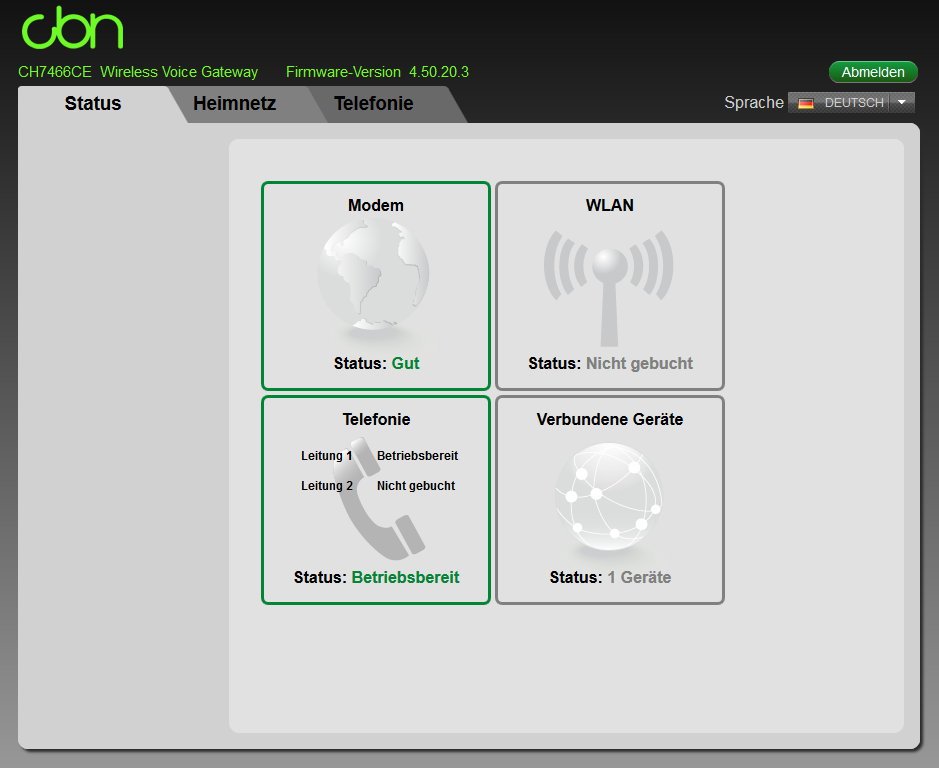This screenshot has height=768, width=939.
Task: Click Leitung 1 'Betriebsbereit' value
Action: (417, 456)
